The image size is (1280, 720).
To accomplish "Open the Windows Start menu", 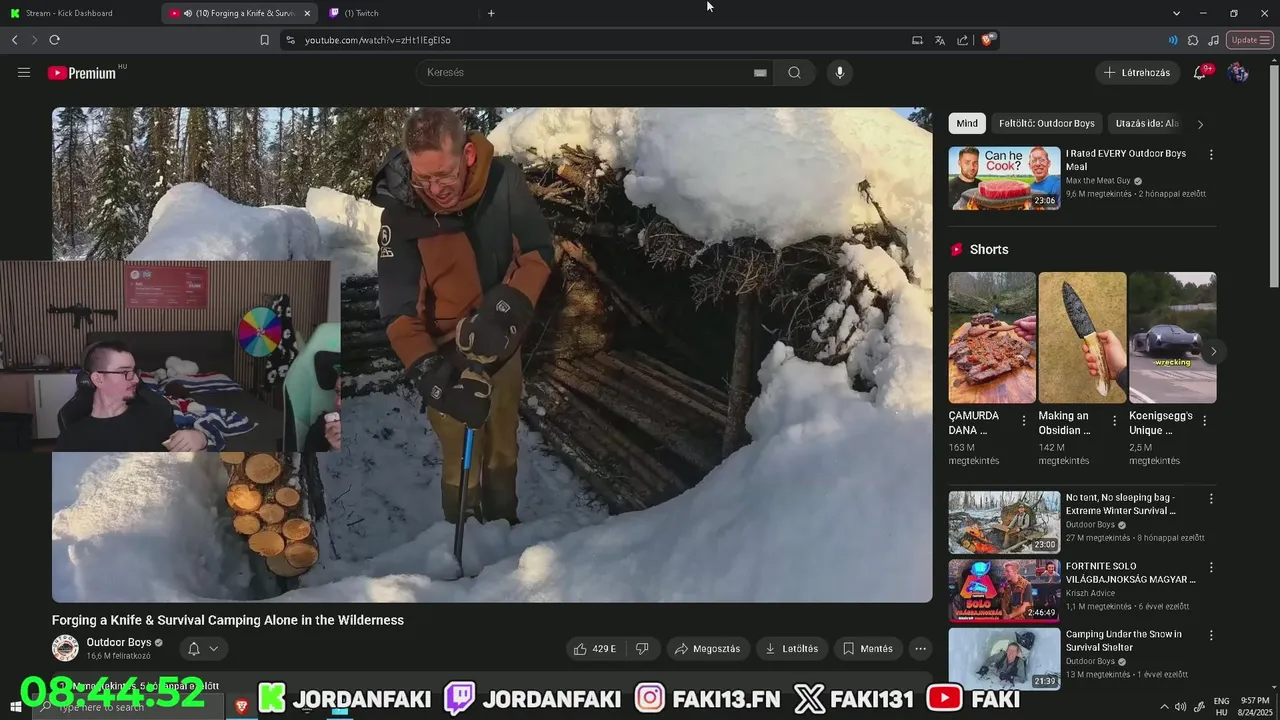I will (x=15, y=707).
